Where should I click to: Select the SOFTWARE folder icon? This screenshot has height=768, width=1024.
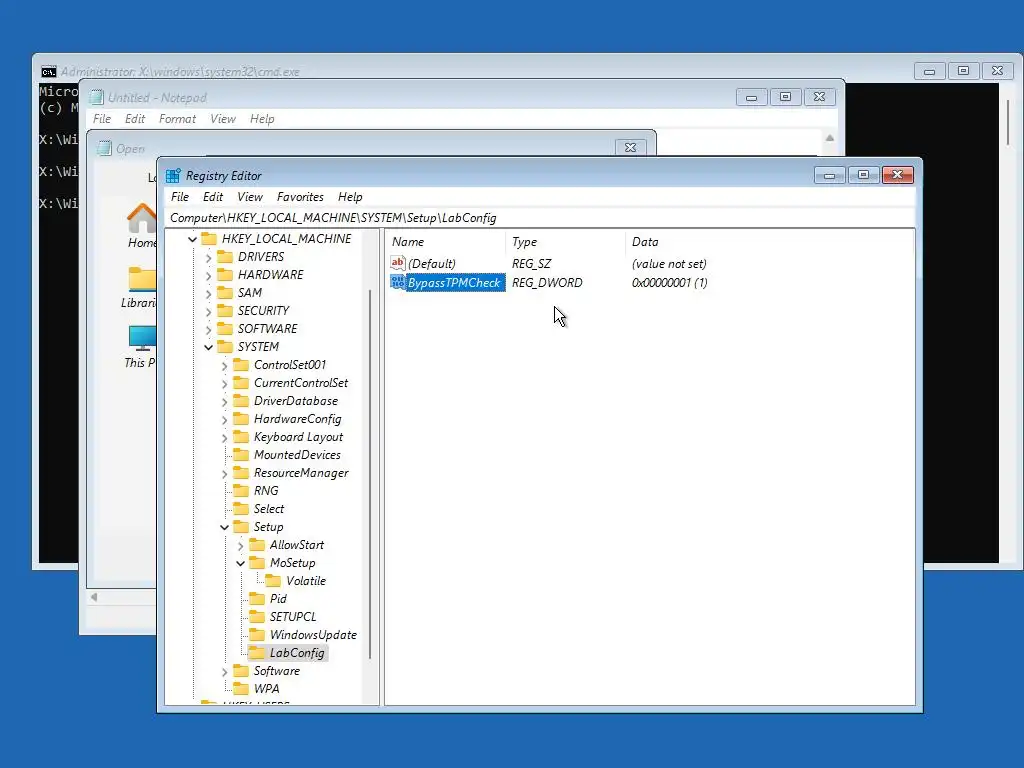click(x=225, y=328)
